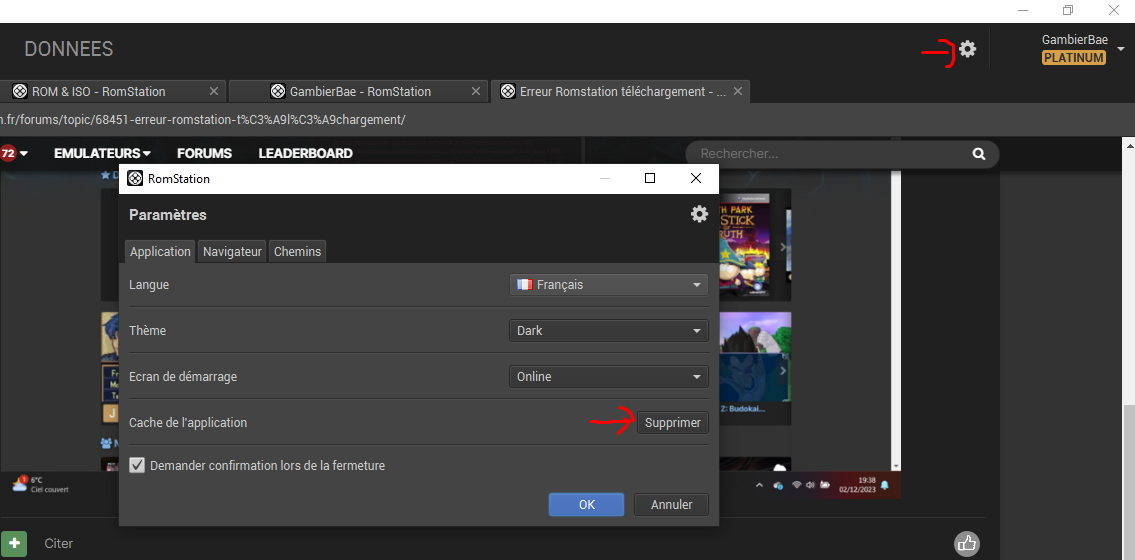Close the ROM & ISO tab
This screenshot has width=1135, height=560.
[x=214, y=91]
